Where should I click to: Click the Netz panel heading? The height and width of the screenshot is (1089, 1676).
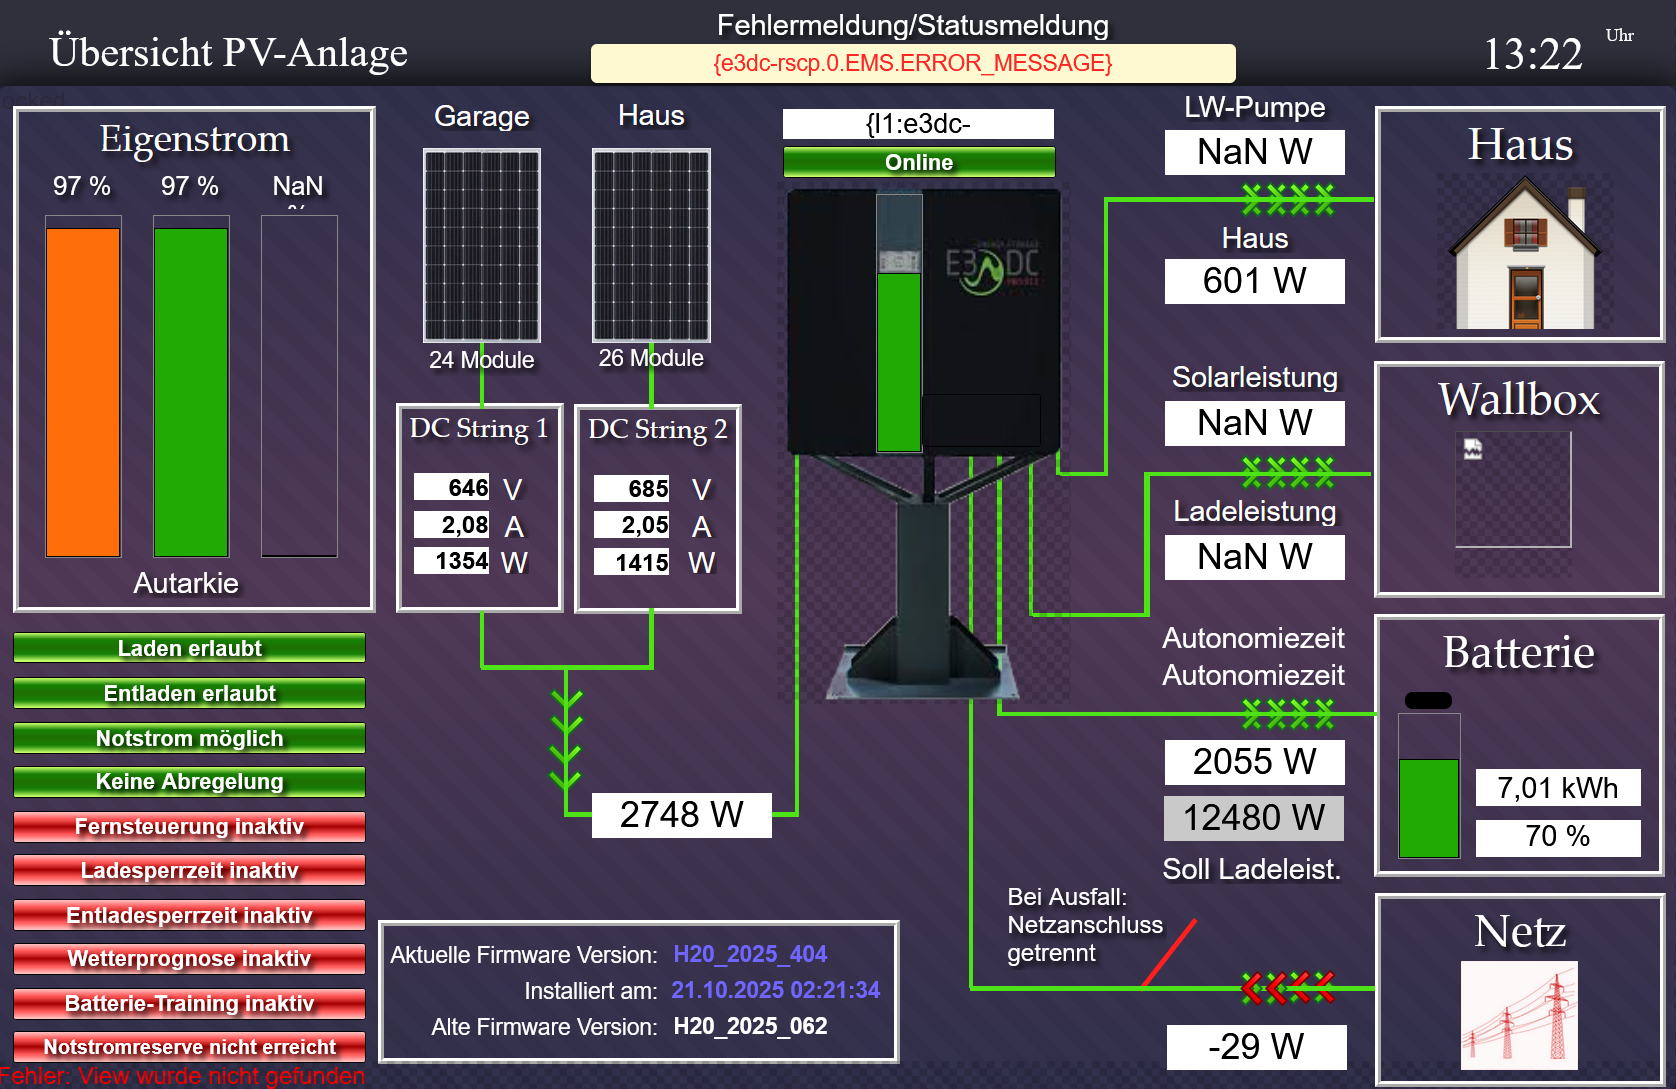pos(1520,932)
